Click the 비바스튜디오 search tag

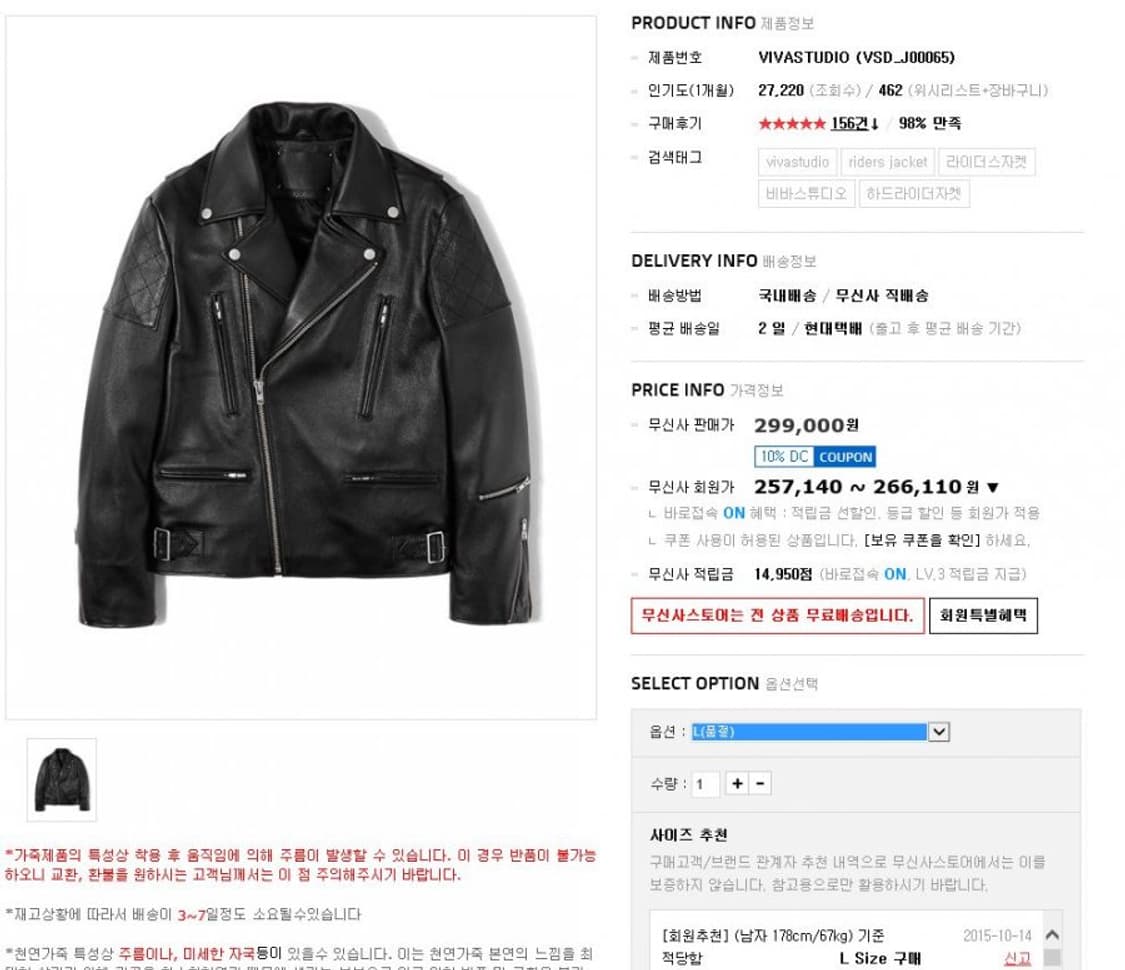806,194
